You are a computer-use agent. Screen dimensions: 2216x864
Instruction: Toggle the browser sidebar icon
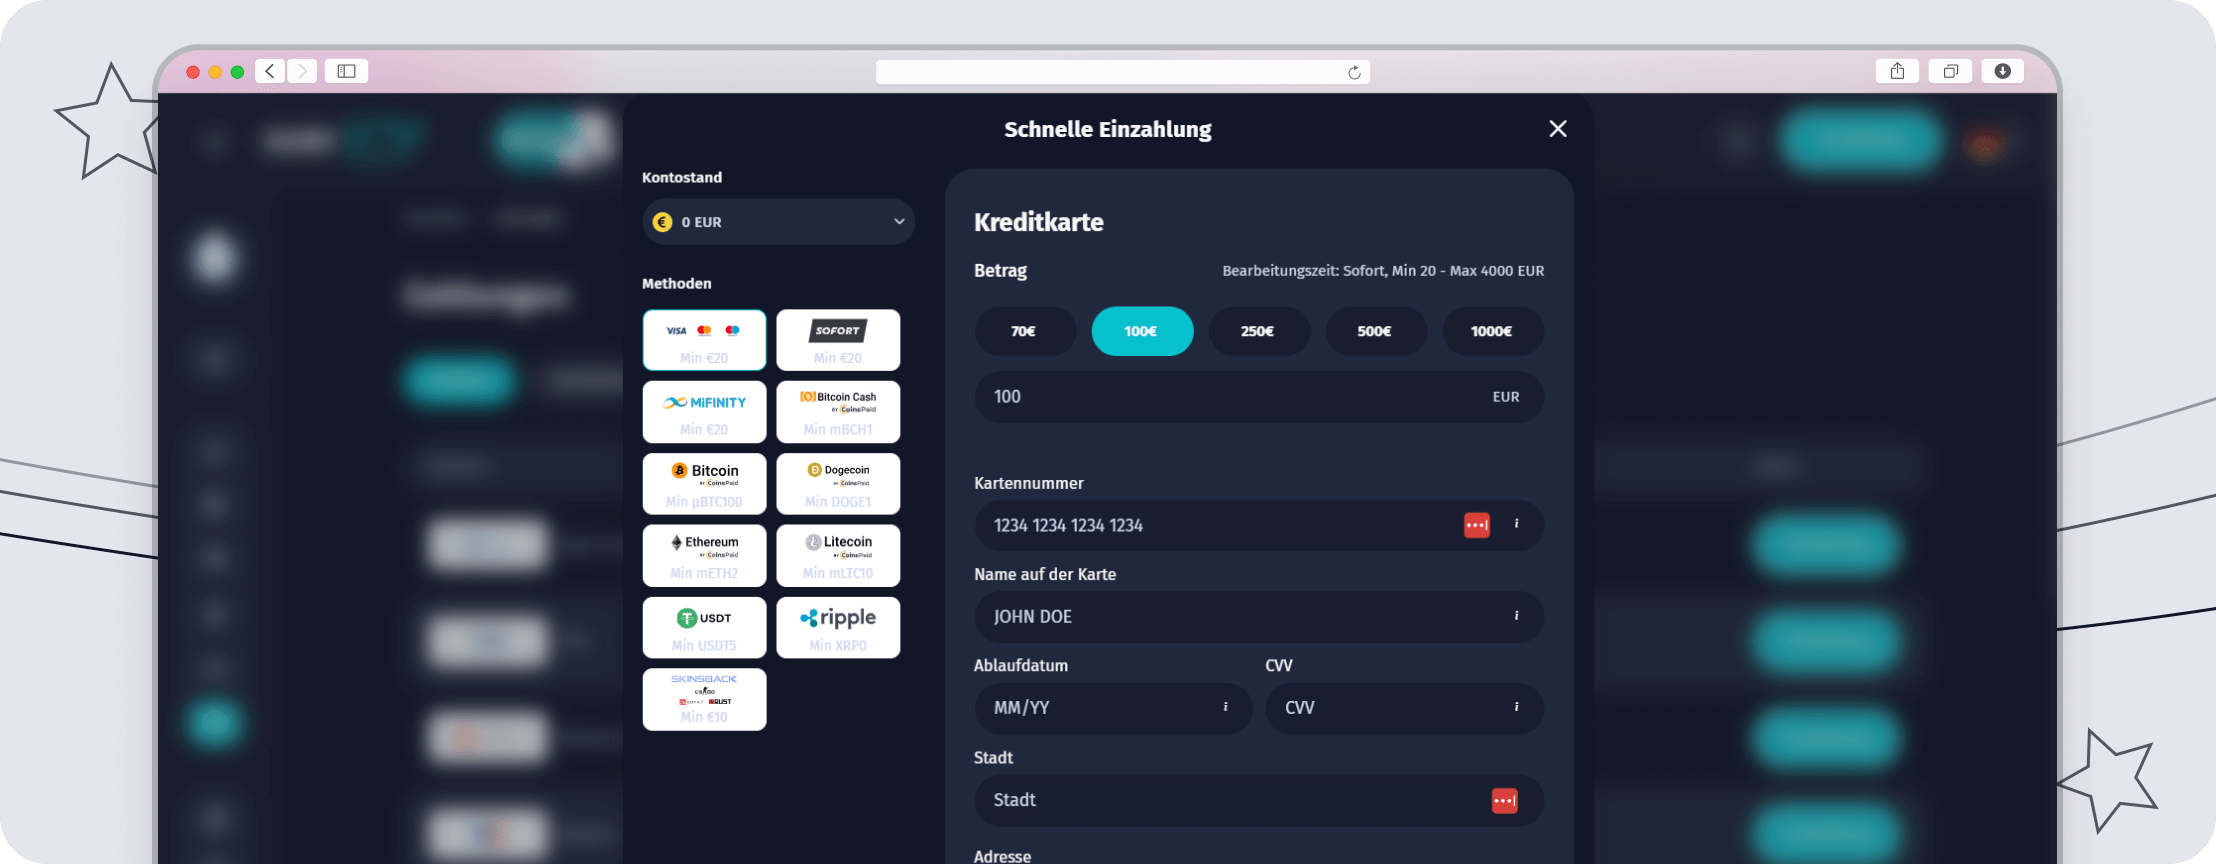pyautogui.click(x=346, y=71)
